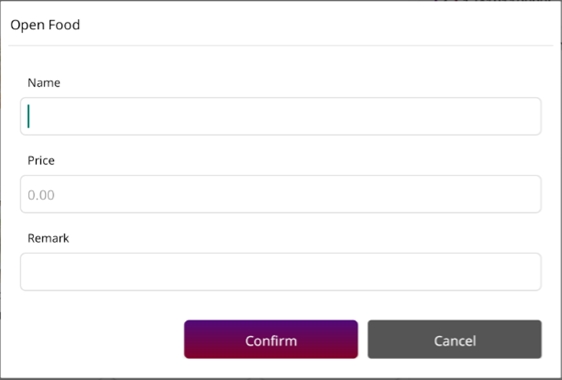Click the Price field label

(x=41, y=161)
